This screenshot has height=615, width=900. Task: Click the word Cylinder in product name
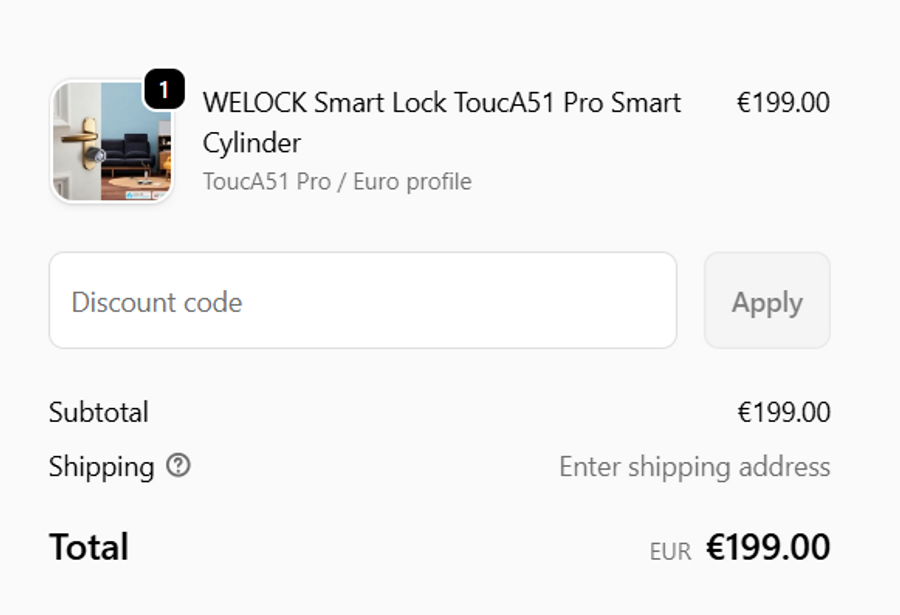251,143
